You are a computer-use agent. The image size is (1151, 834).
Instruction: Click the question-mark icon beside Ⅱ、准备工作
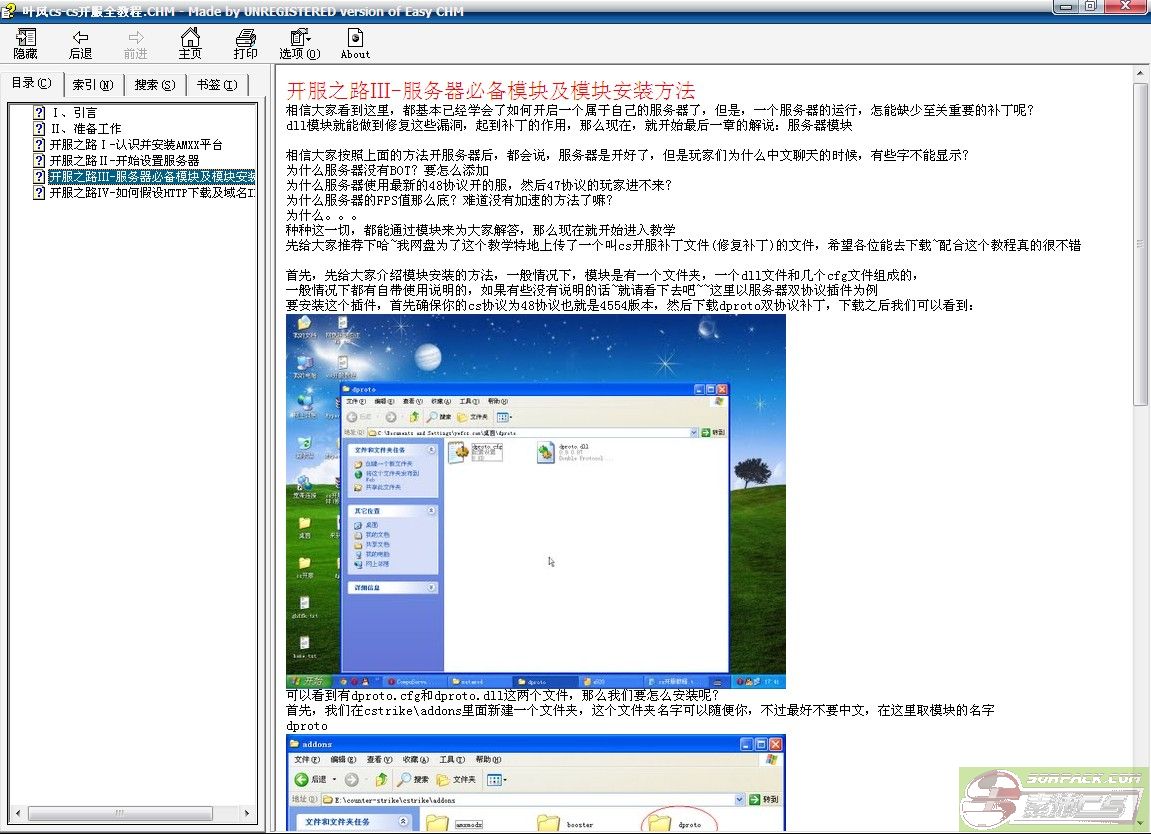pyautogui.click(x=40, y=129)
